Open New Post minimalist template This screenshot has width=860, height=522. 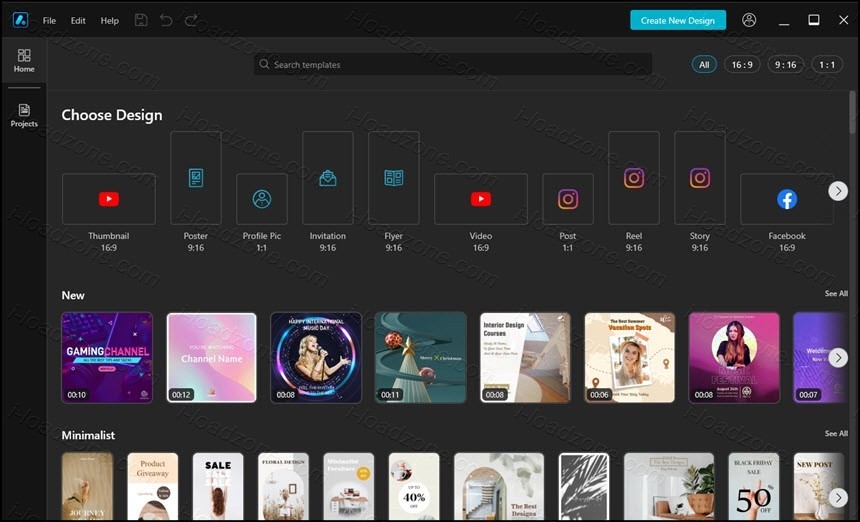pos(819,486)
